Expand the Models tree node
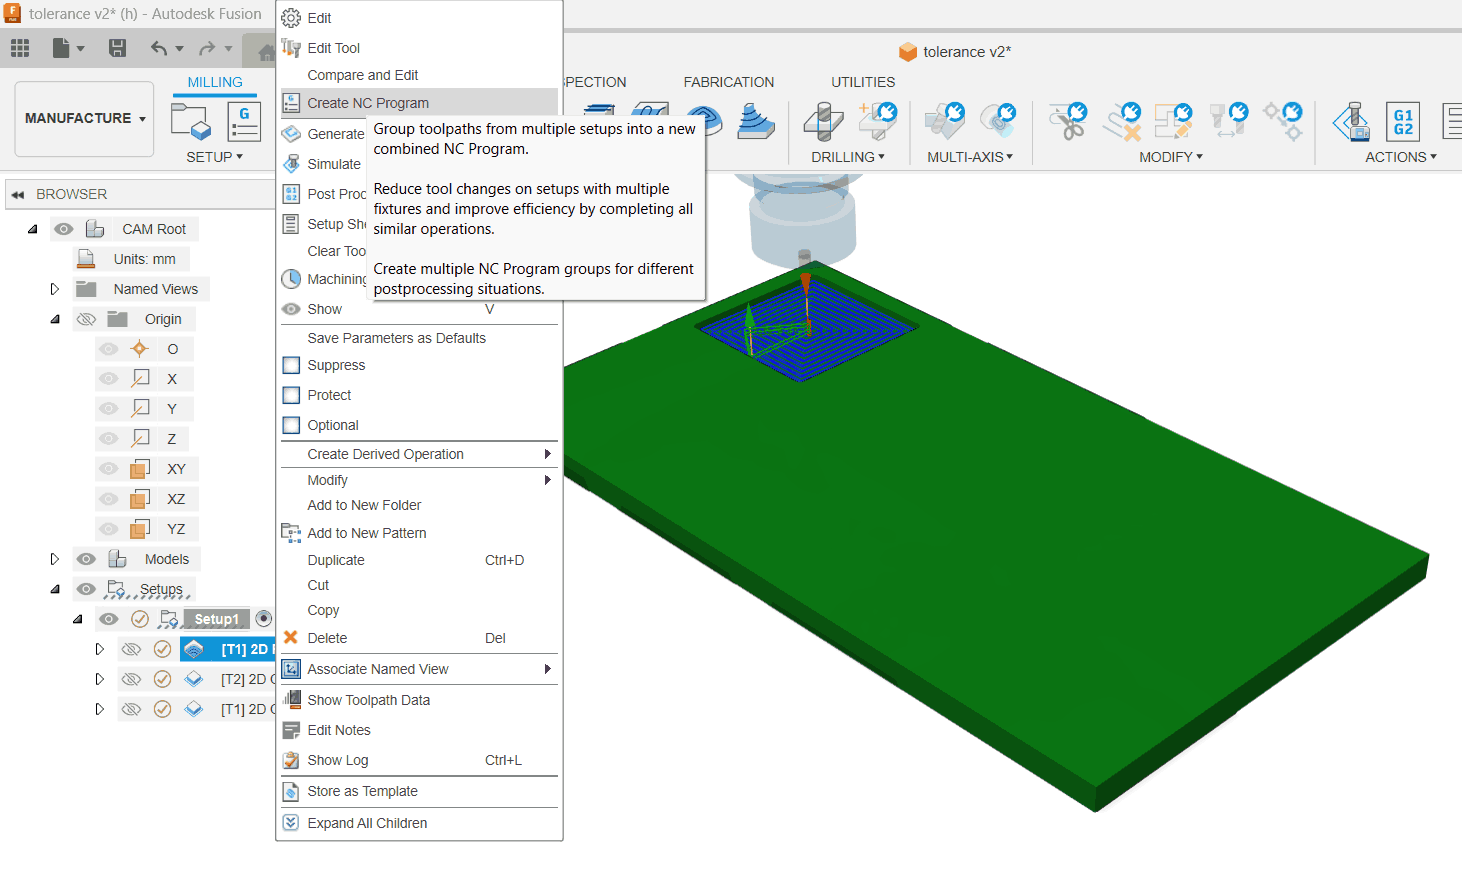1462x869 pixels. pyautogui.click(x=55, y=559)
